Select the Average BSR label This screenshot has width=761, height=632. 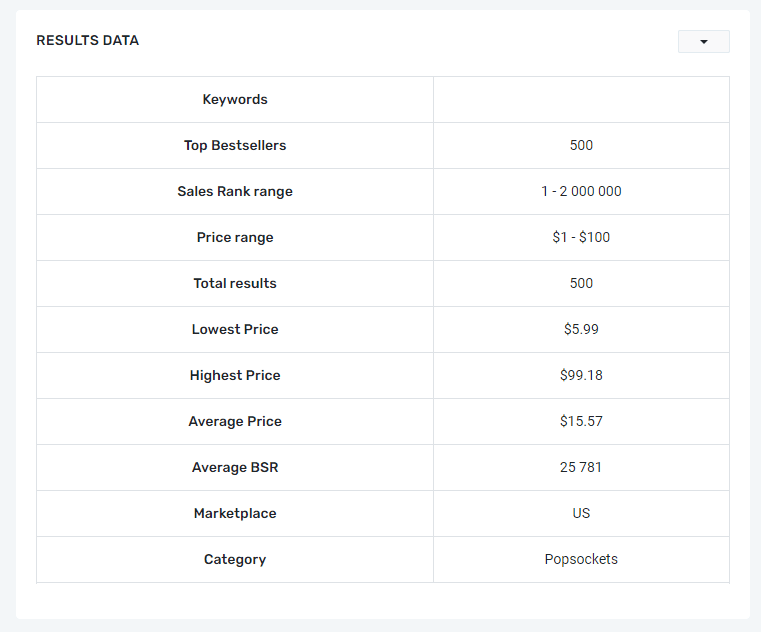pyautogui.click(x=235, y=467)
